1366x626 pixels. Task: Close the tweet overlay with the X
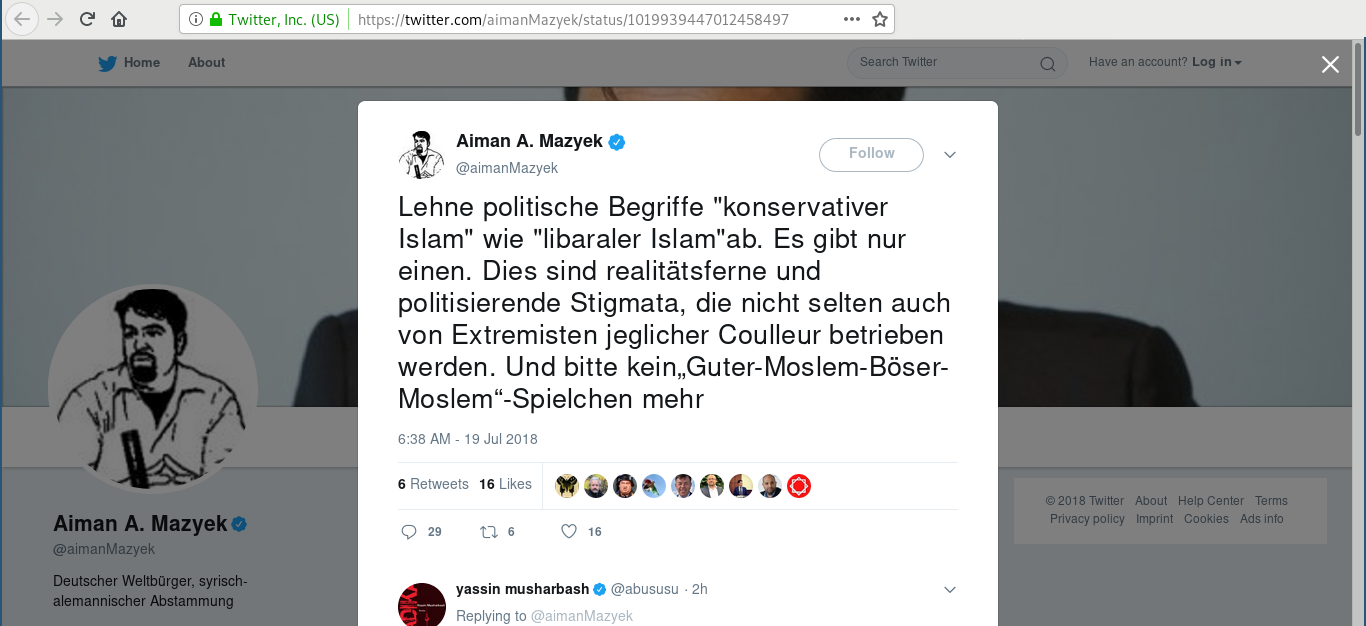[x=1330, y=65]
